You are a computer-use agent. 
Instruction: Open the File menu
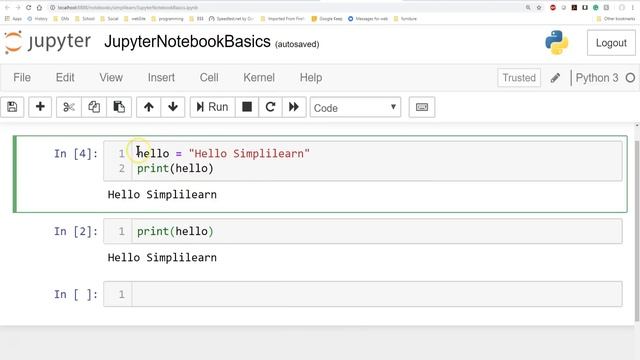click(22, 78)
